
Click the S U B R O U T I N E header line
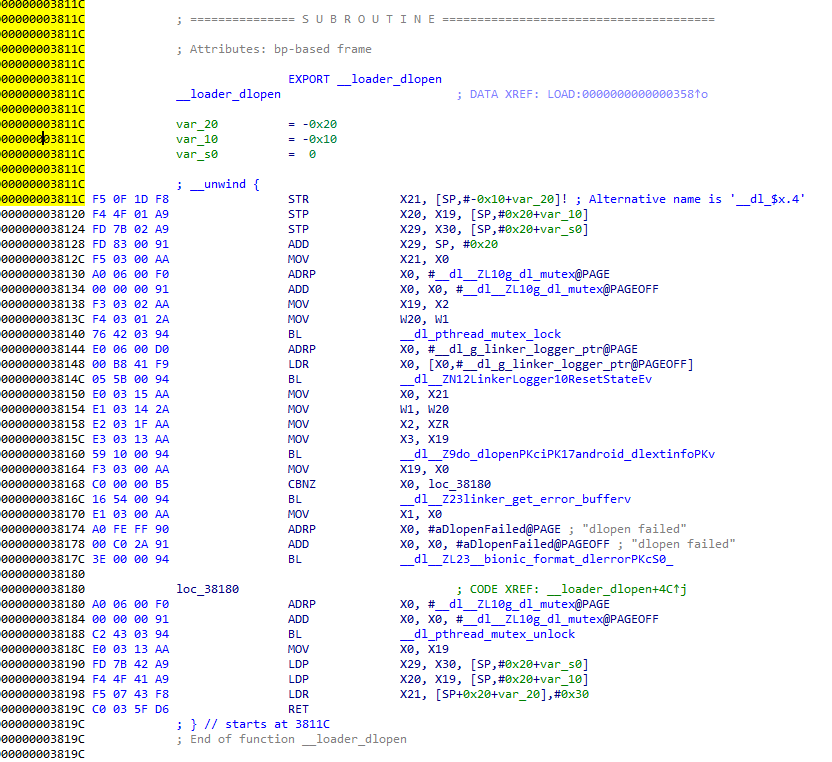coord(446,20)
